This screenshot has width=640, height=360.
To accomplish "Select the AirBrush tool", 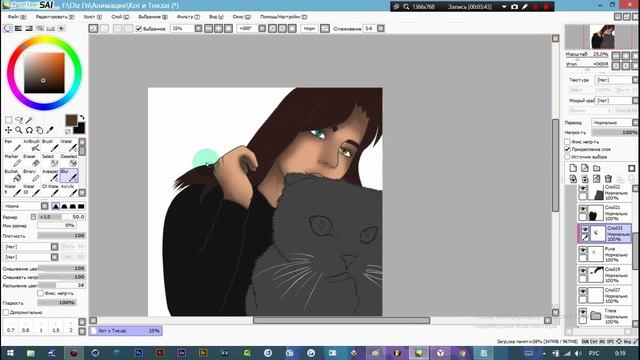I will [x=31, y=145].
